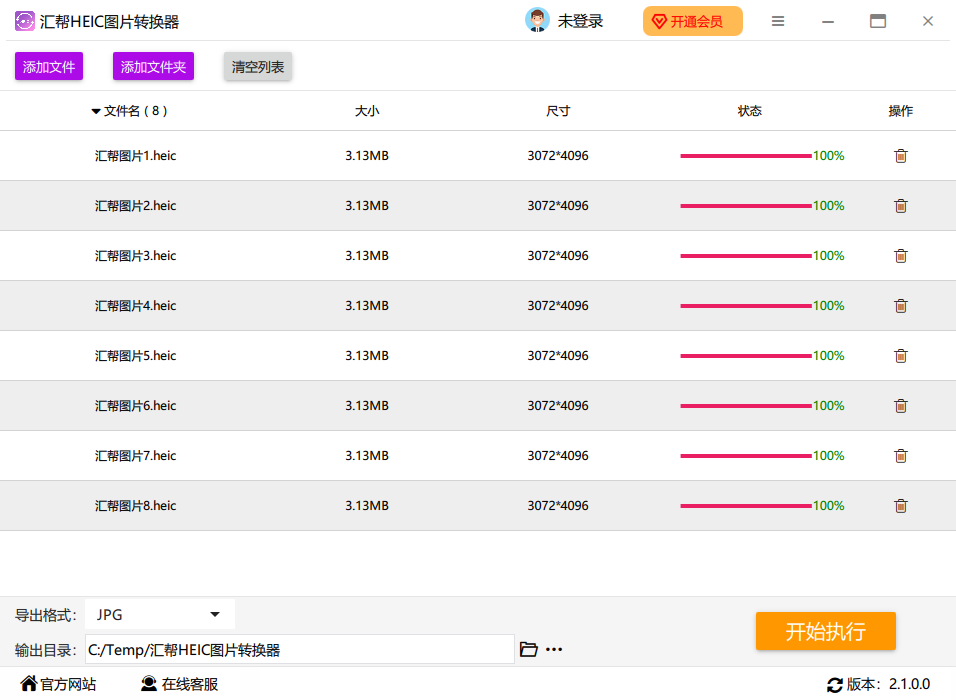The height and width of the screenshot is (700, 956).
Task: Delete 汇帮图片8.heic from the list
Action: pyautogui.click(x=900, y=506)
